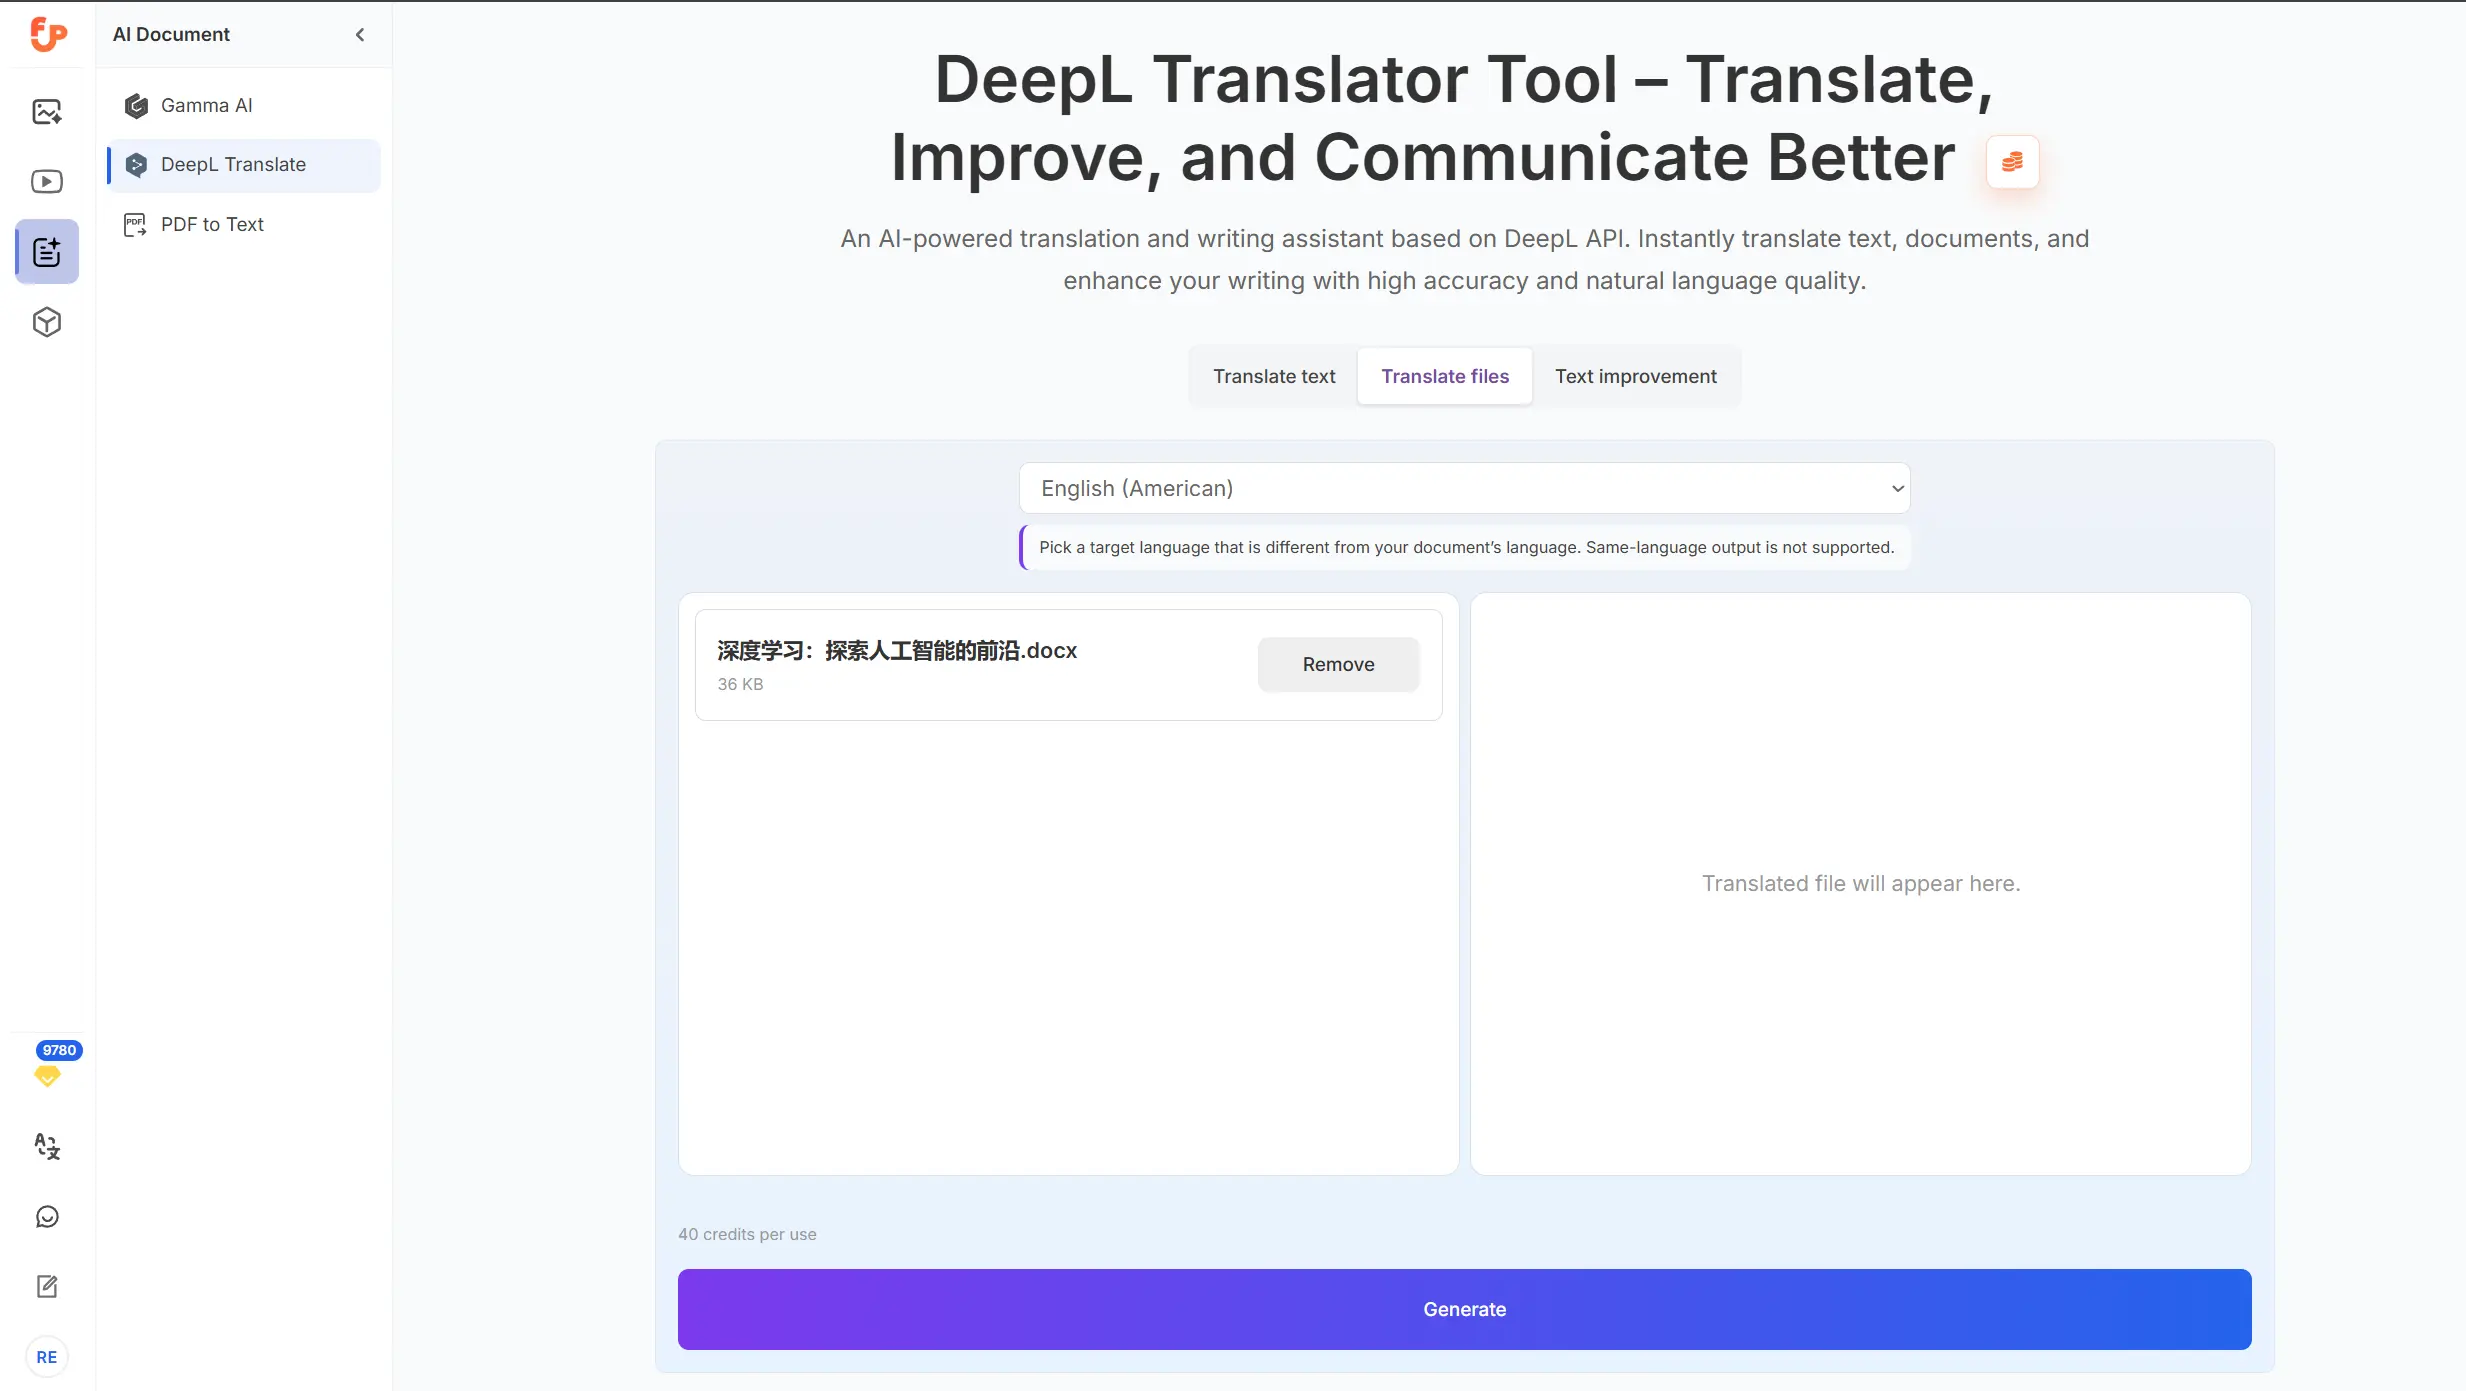Viewport: 2466px width, 1391px height.
Task: Open the language translation settings icon
Action: 47,1146
